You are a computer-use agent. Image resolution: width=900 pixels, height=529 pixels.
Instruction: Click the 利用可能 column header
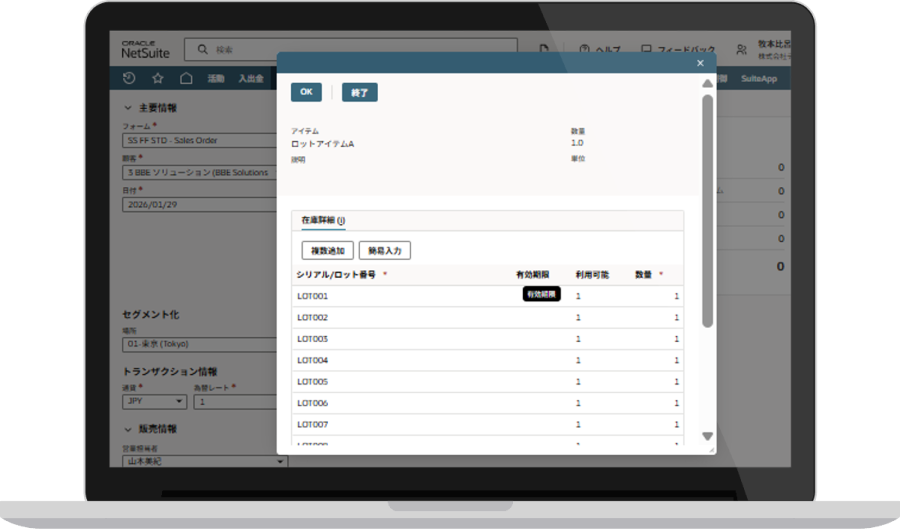pos(592,275)
